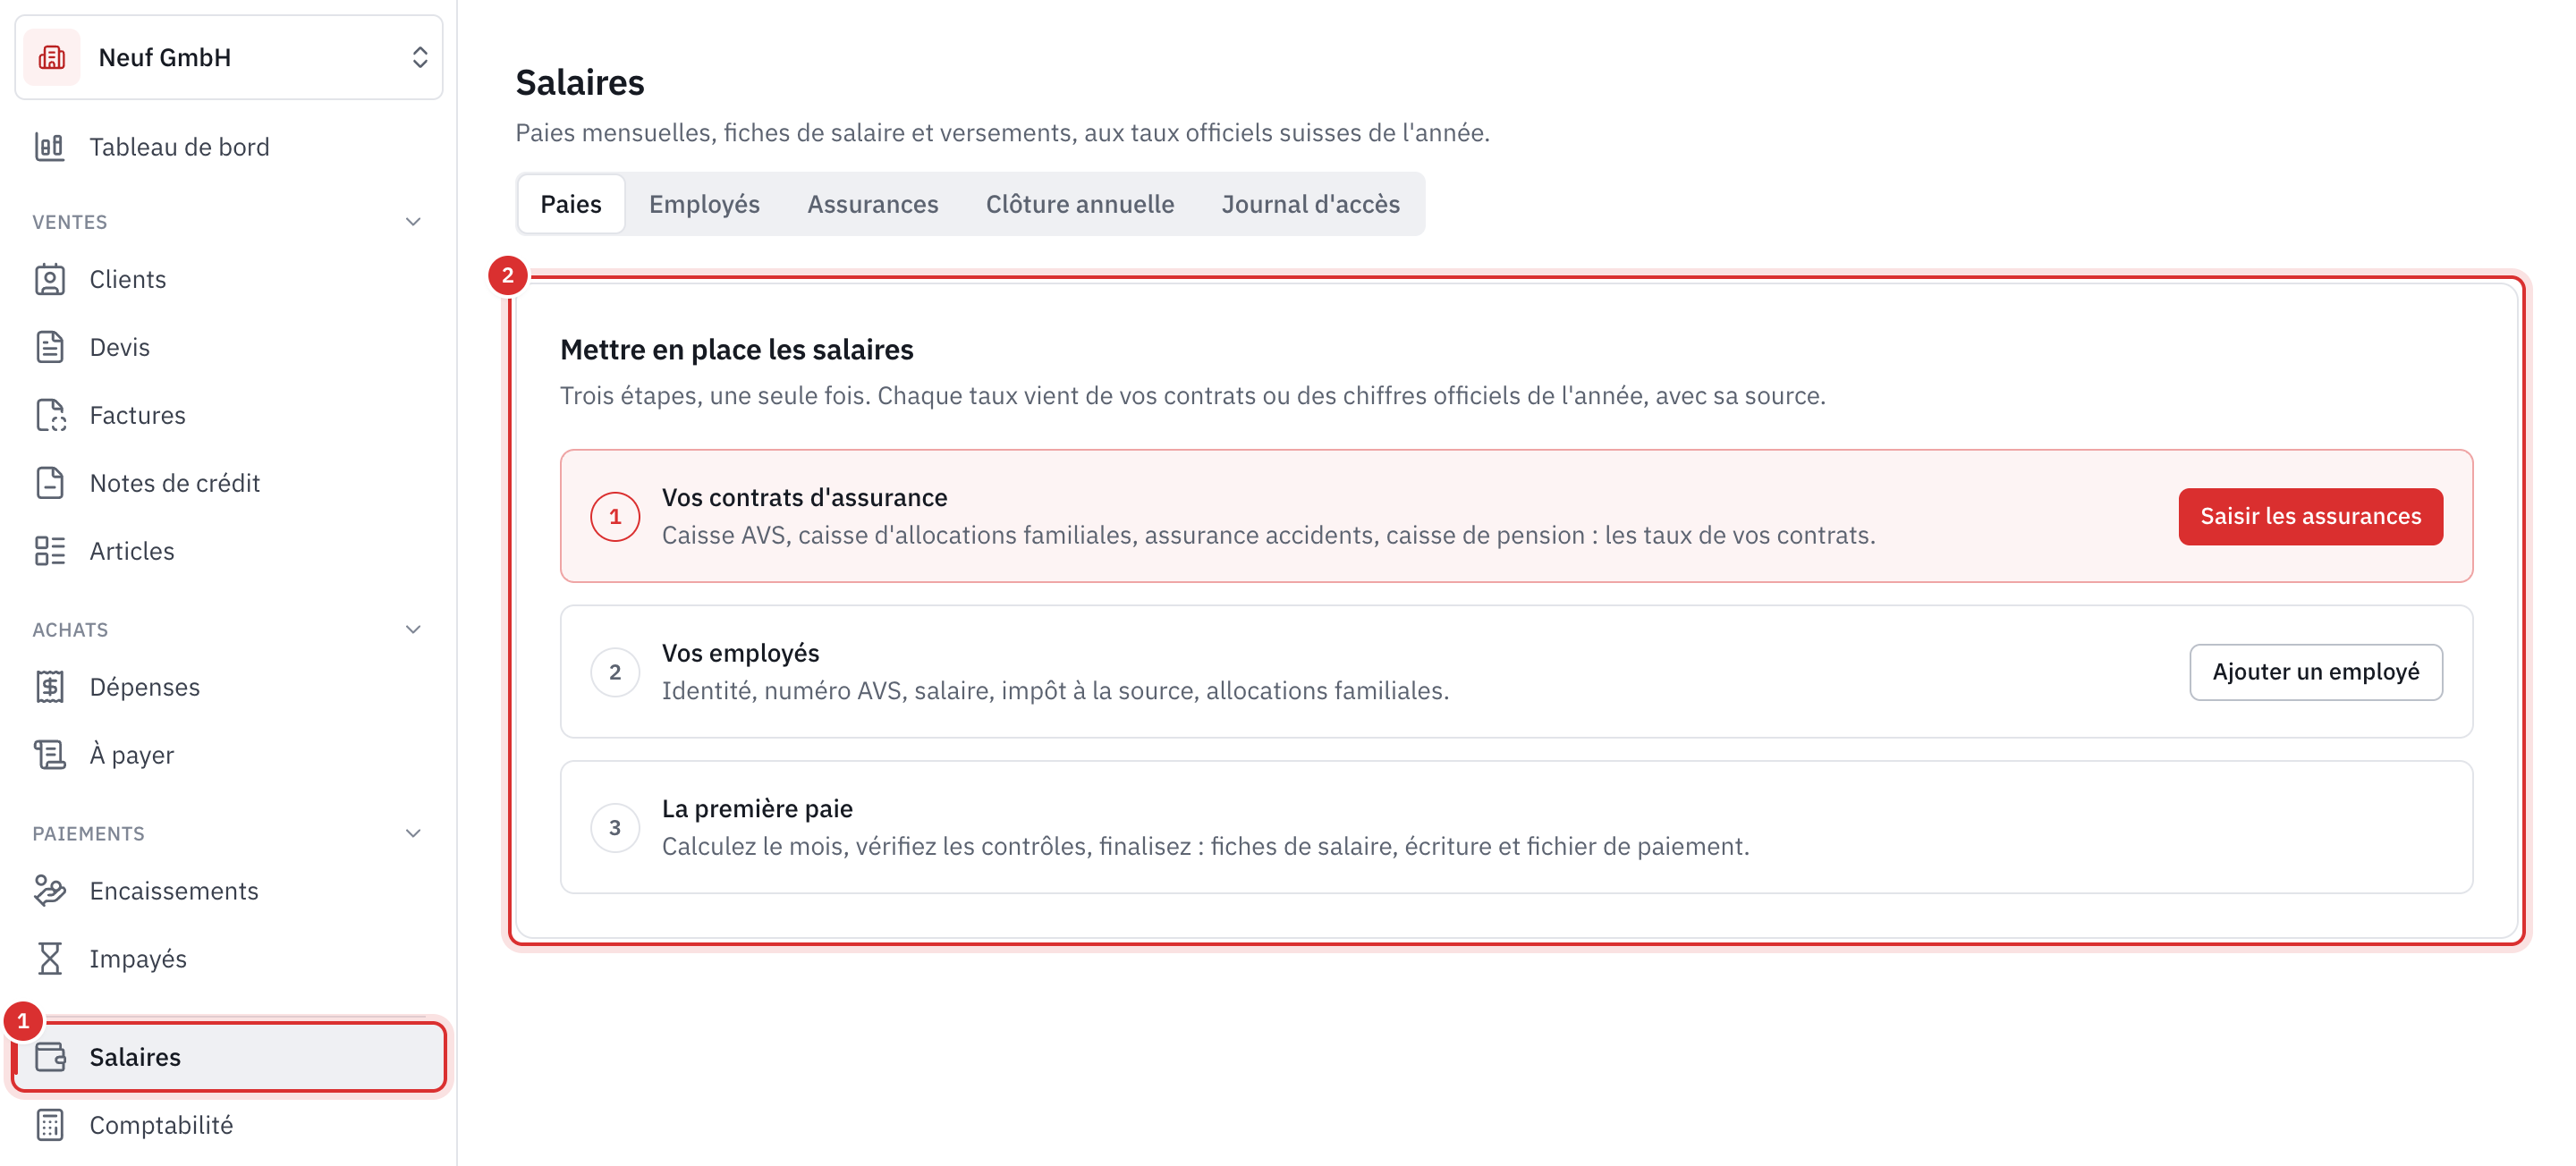
Task: Click step 2 circle for Vos employés
Action: coord(615,672)
